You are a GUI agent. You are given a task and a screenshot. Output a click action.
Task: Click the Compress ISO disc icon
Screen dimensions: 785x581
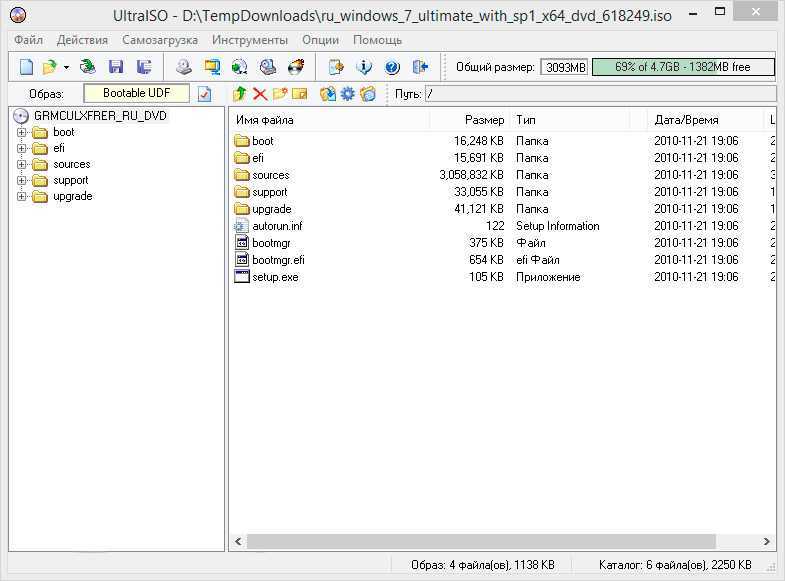pyautogui.click(x=240, y=67)
